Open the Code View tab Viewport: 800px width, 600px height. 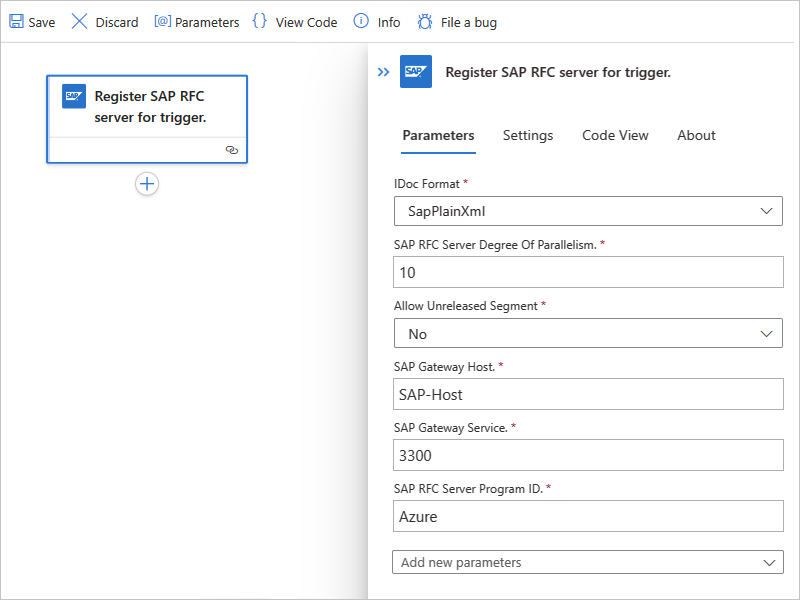(x=615, y=136)
